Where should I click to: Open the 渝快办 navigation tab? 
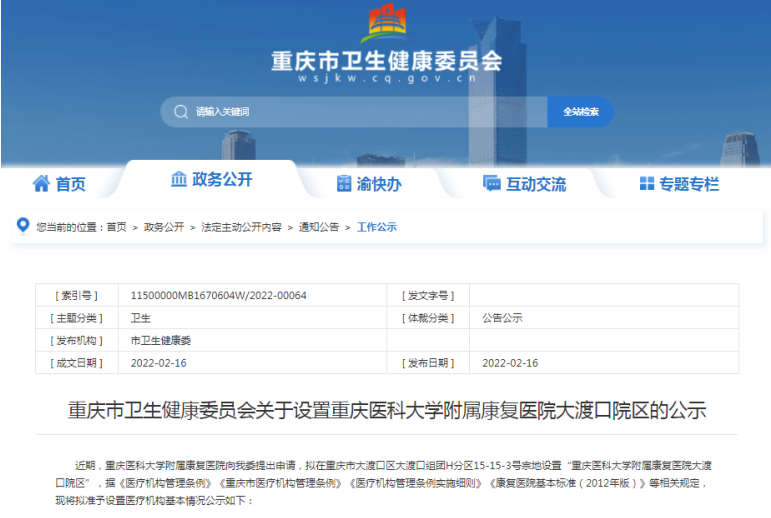(x=369, y=183)
